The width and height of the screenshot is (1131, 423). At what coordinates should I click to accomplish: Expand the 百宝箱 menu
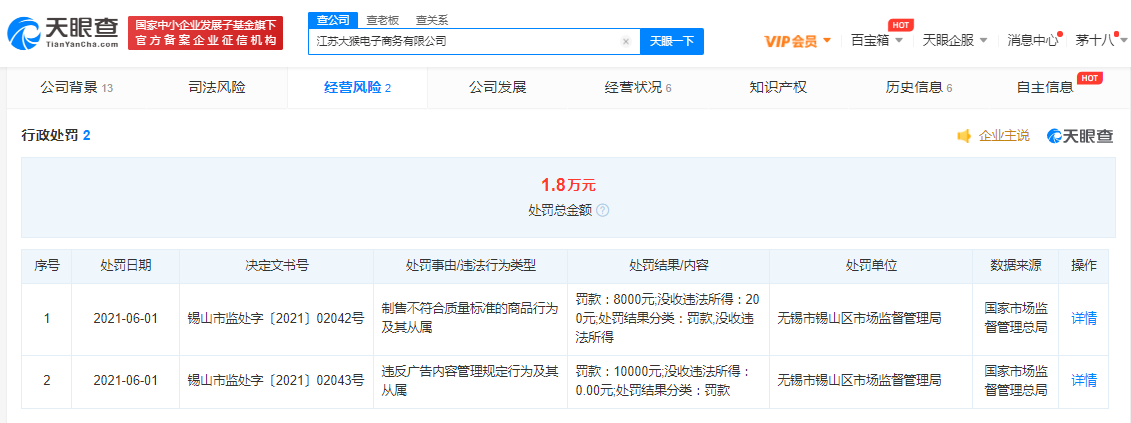point(877,41)
